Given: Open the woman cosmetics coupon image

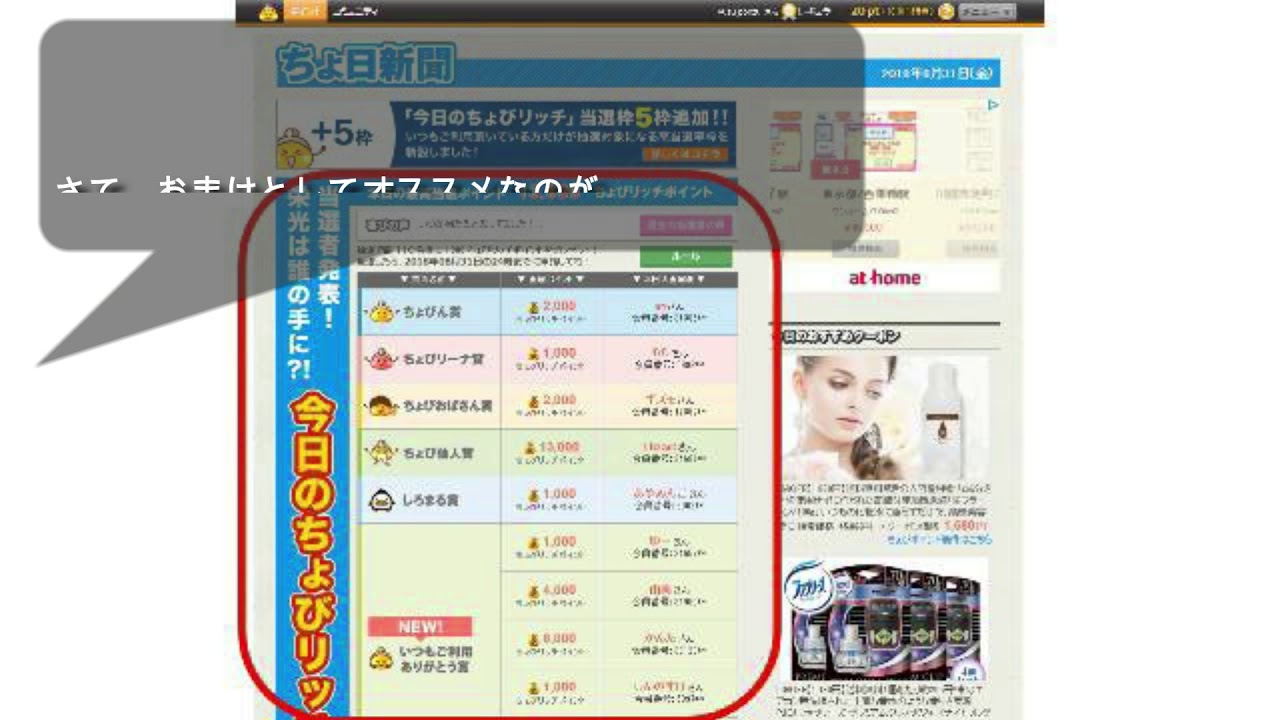Looking at the screenshot, I should 885,420.
